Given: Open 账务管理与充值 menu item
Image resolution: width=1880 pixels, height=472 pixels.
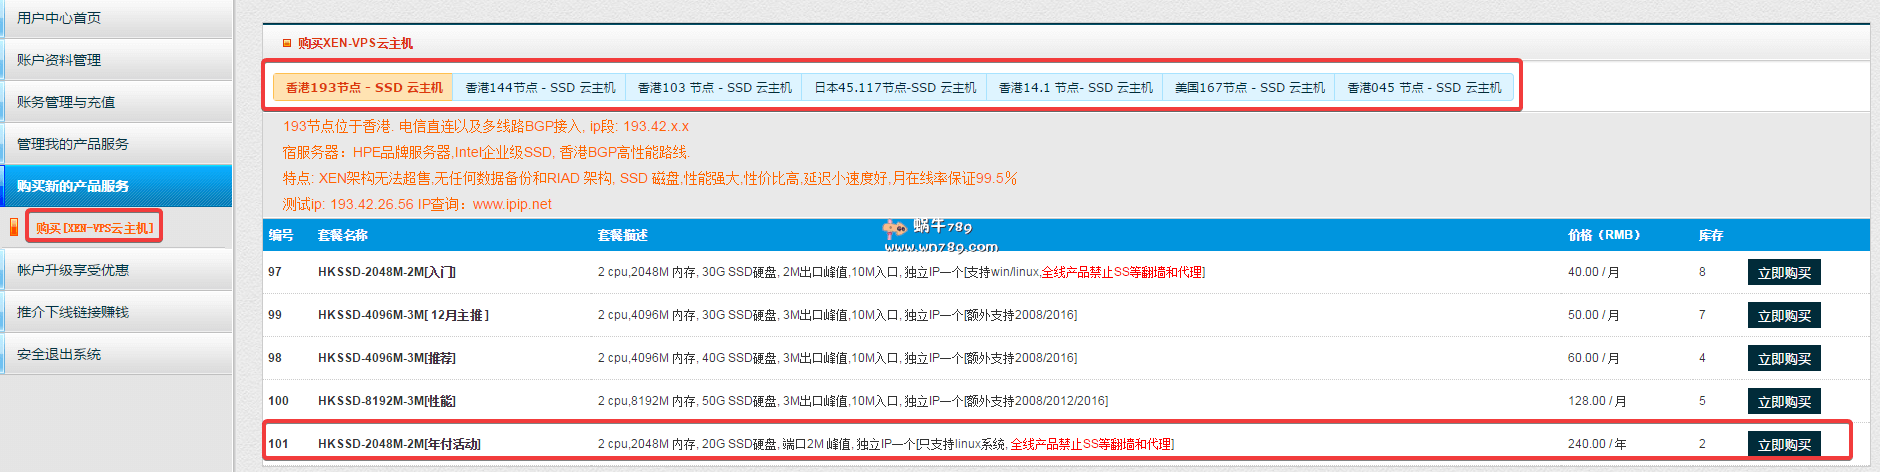Looking at the screenshot, I should [x=66, y=102].
